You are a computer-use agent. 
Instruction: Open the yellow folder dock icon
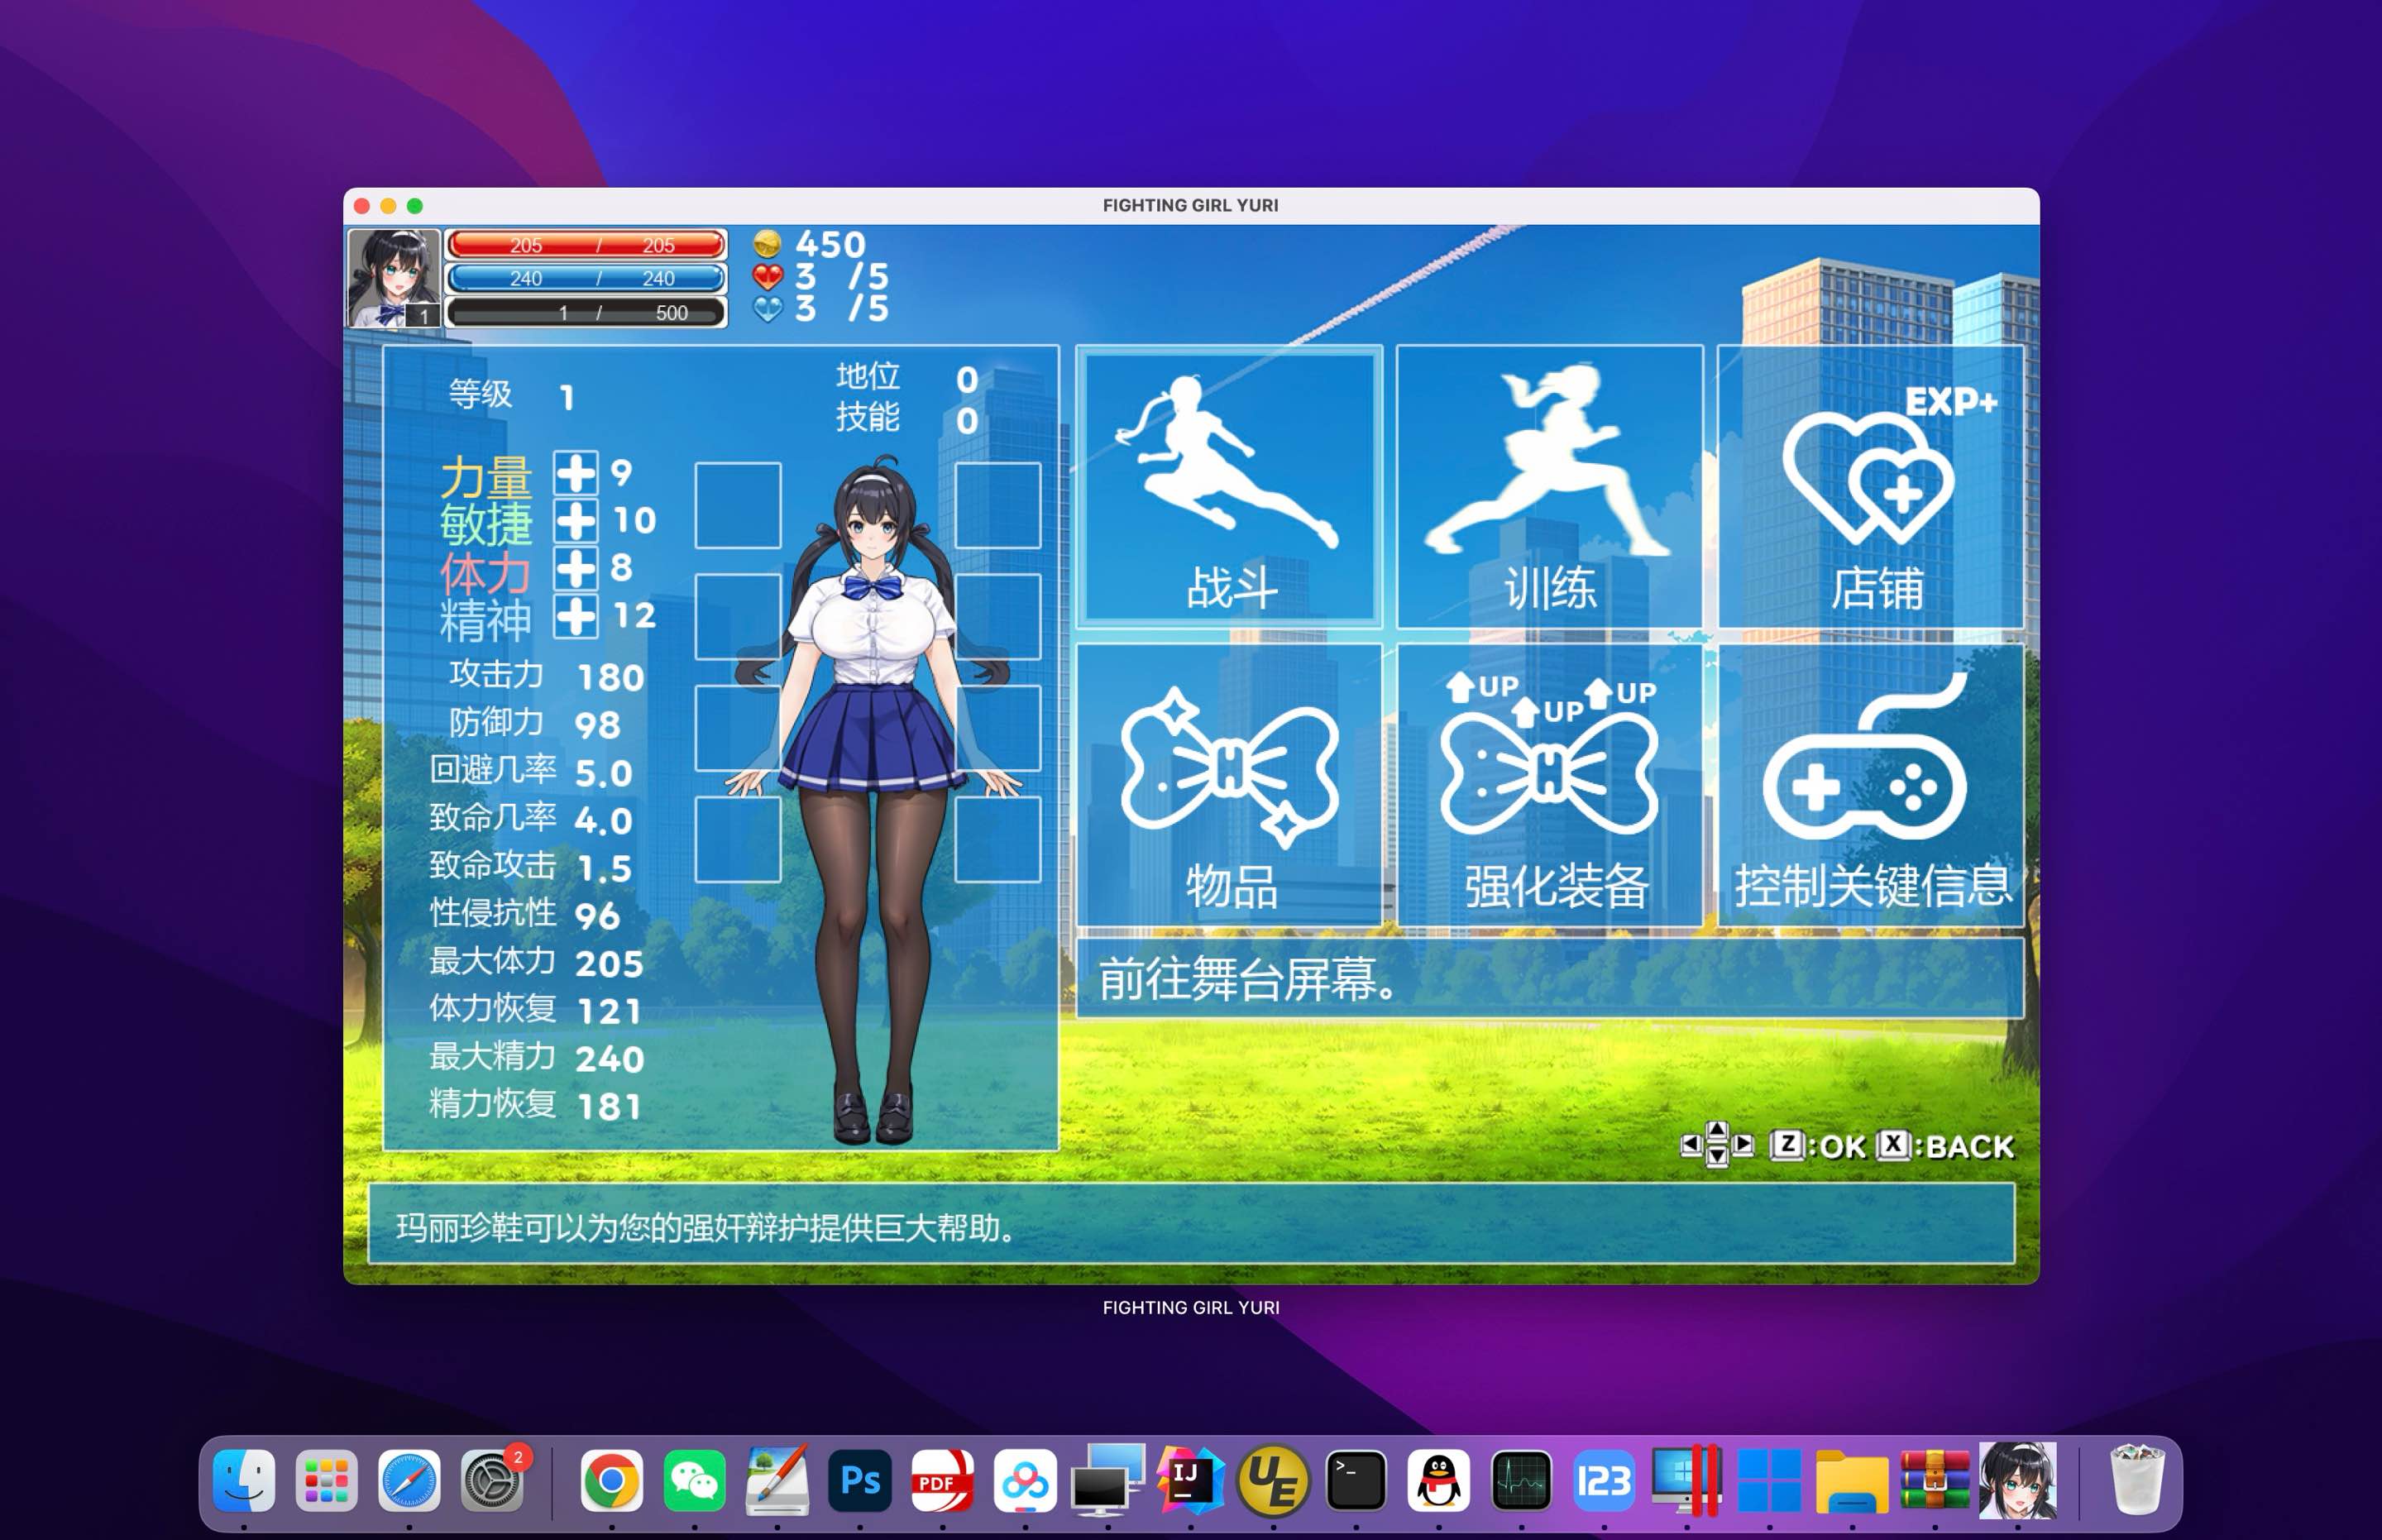(x=1852, y=1481)
